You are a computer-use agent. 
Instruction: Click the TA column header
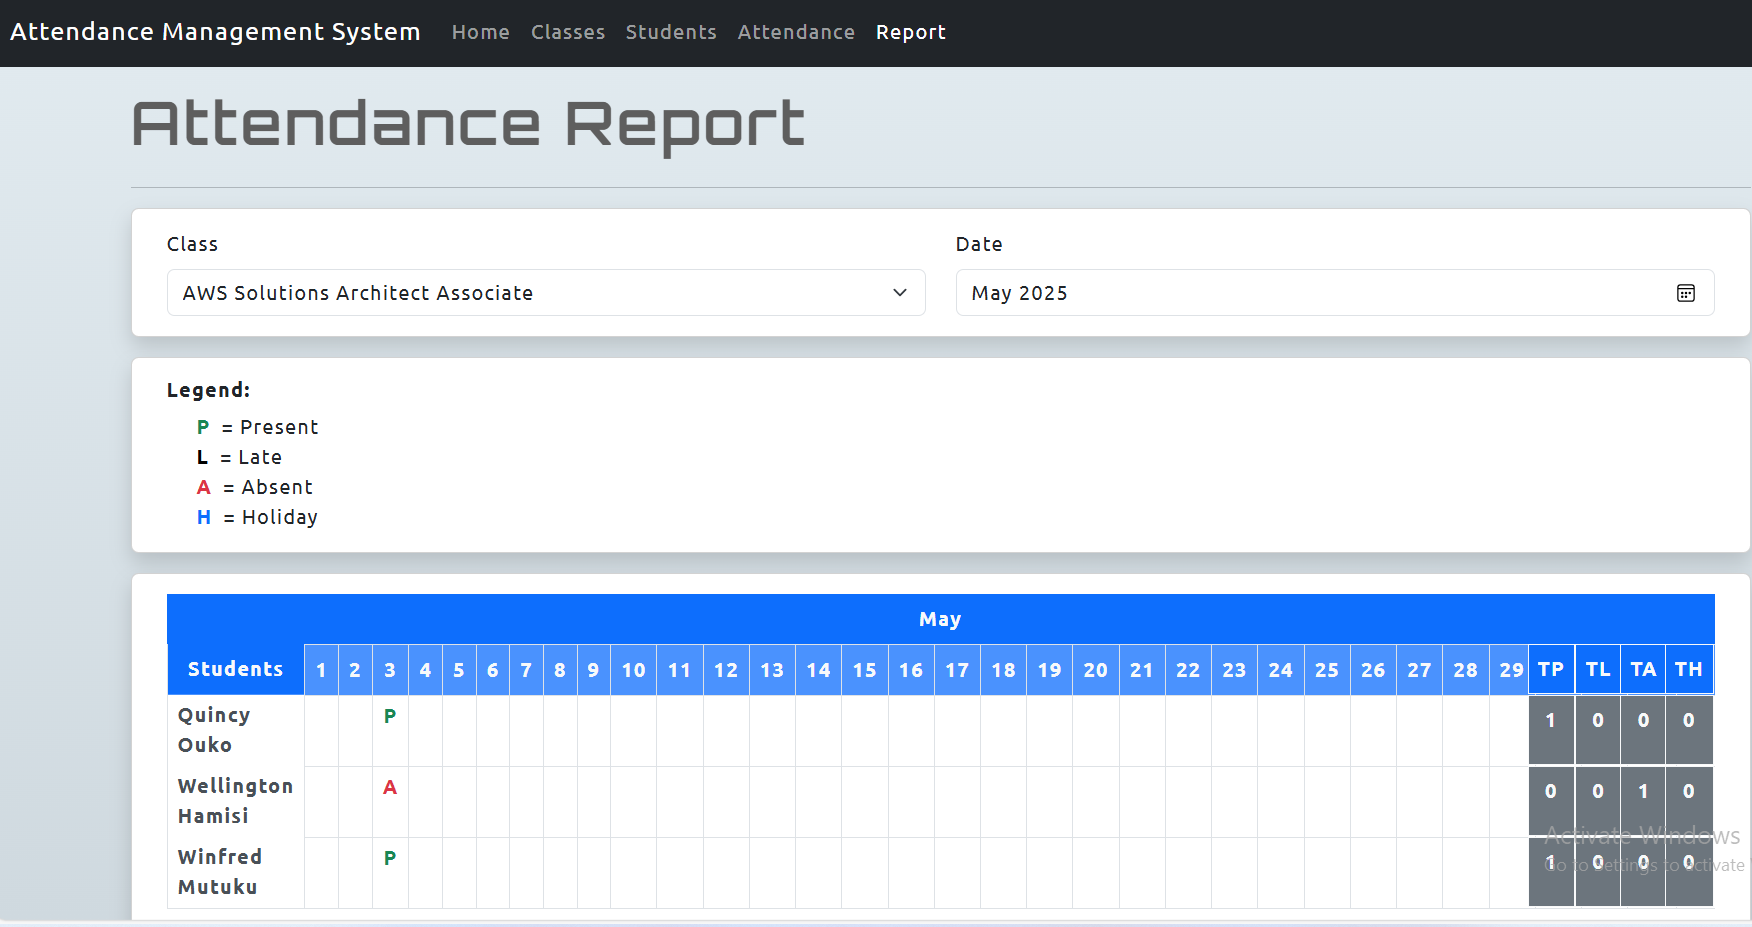pos(1643,670)
